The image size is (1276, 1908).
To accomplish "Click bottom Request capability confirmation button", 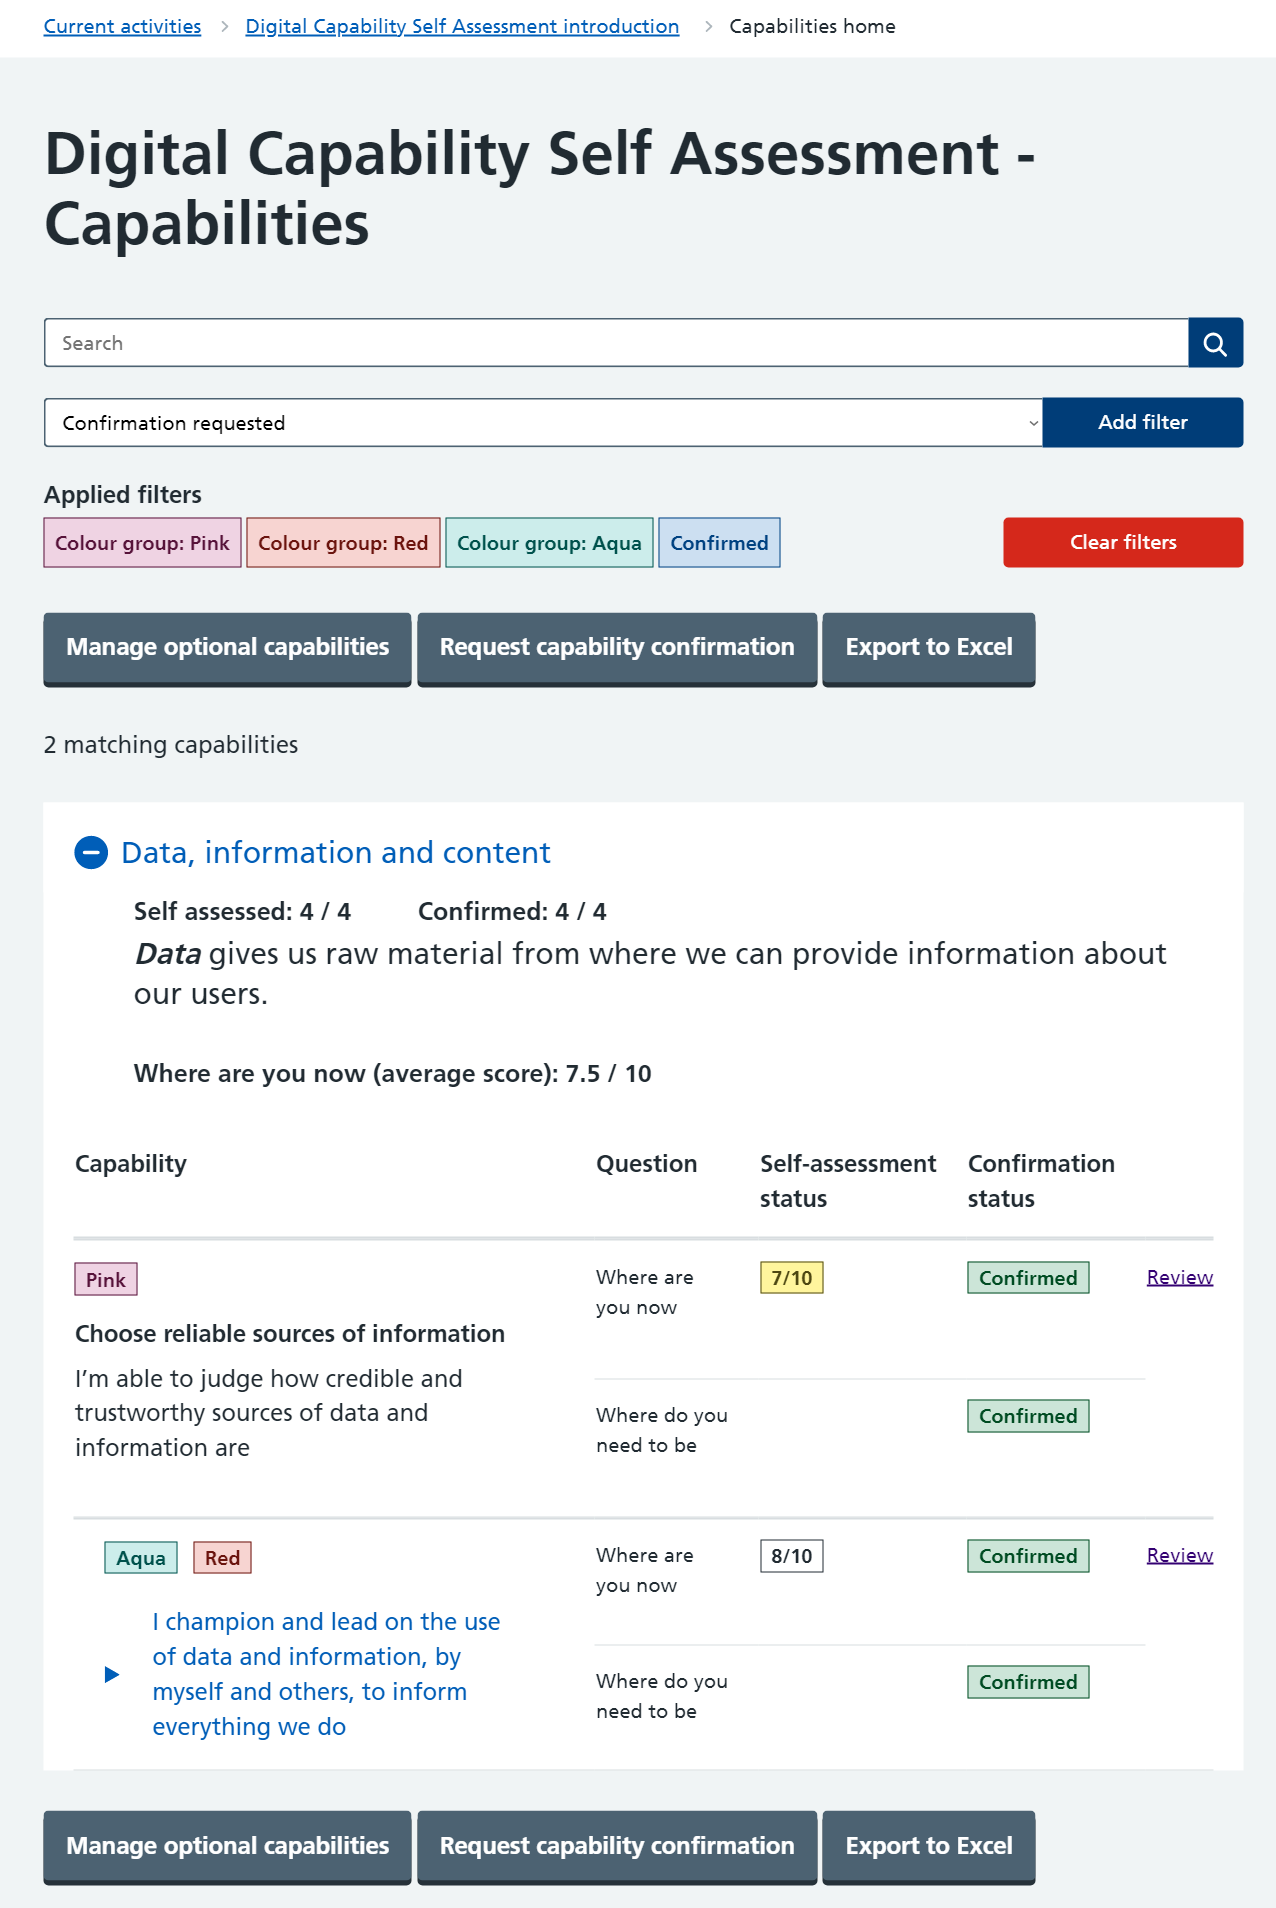I will pyautogui.click(x=617, y=1846).
